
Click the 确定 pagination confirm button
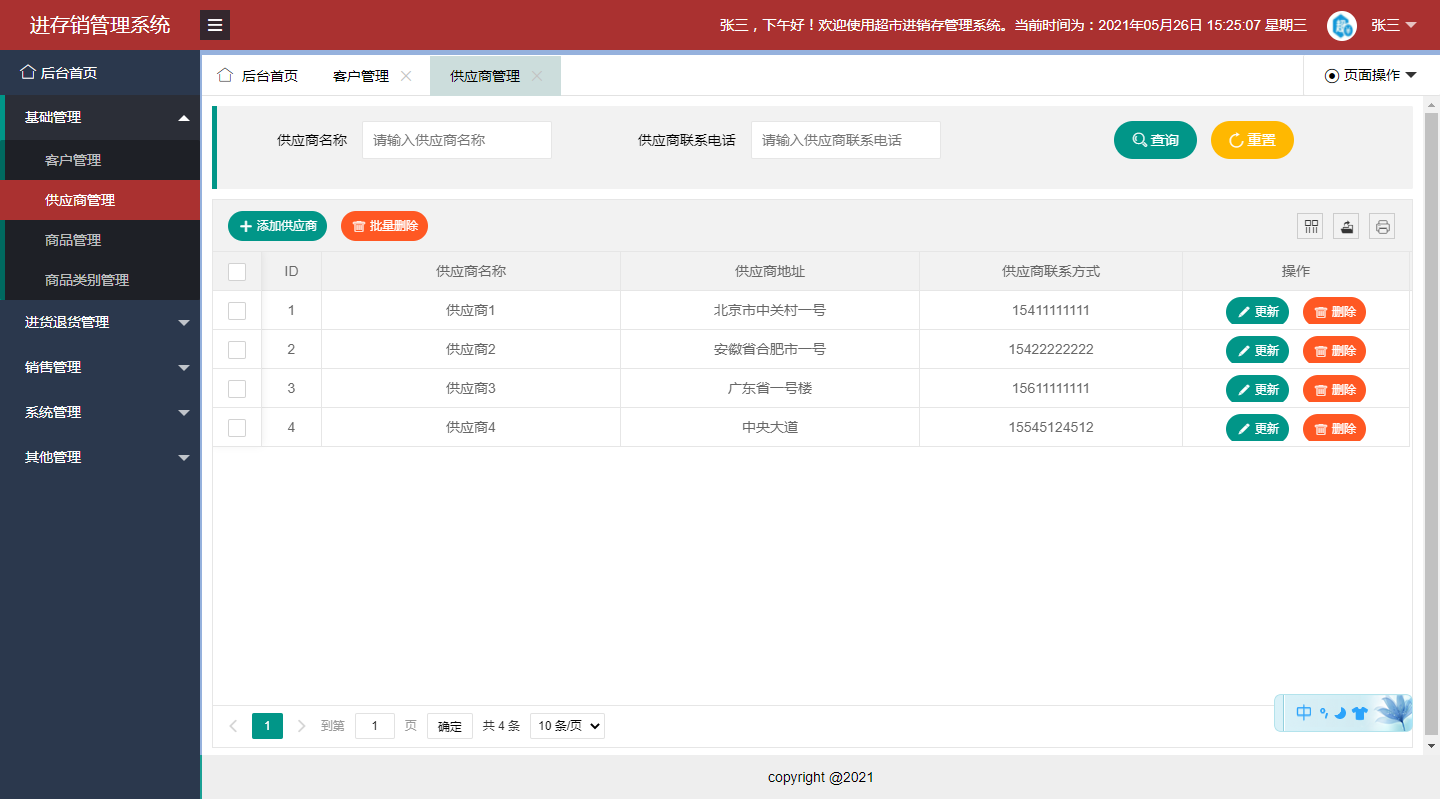click(x=450, y=726)
